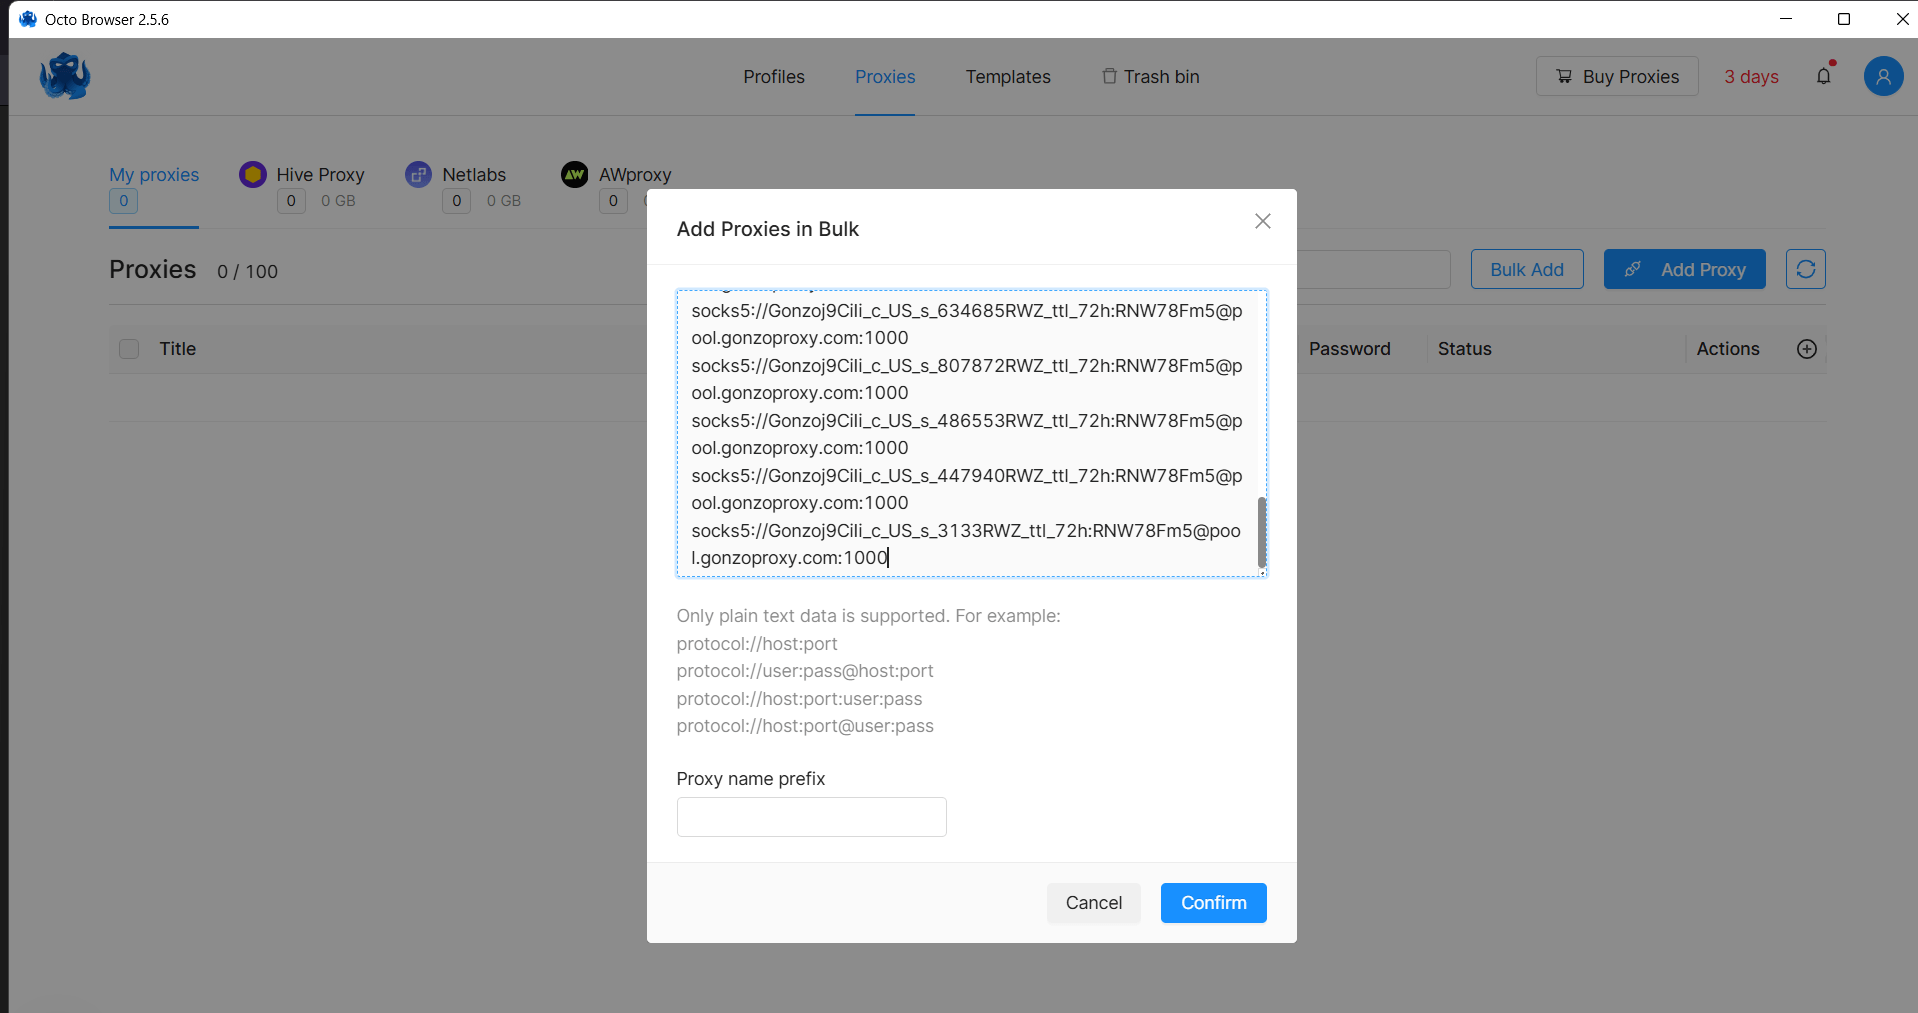
Task: Open the user account avatar menu
Action: pyautogui.click(x=1883, y=76)
